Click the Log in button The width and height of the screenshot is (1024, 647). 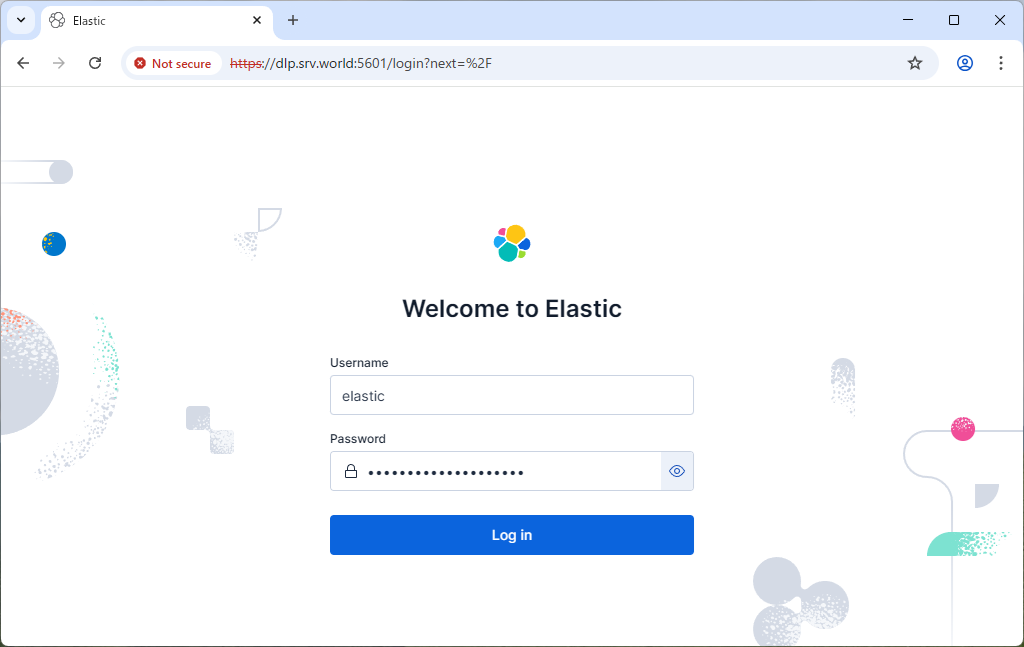[511, 535]
